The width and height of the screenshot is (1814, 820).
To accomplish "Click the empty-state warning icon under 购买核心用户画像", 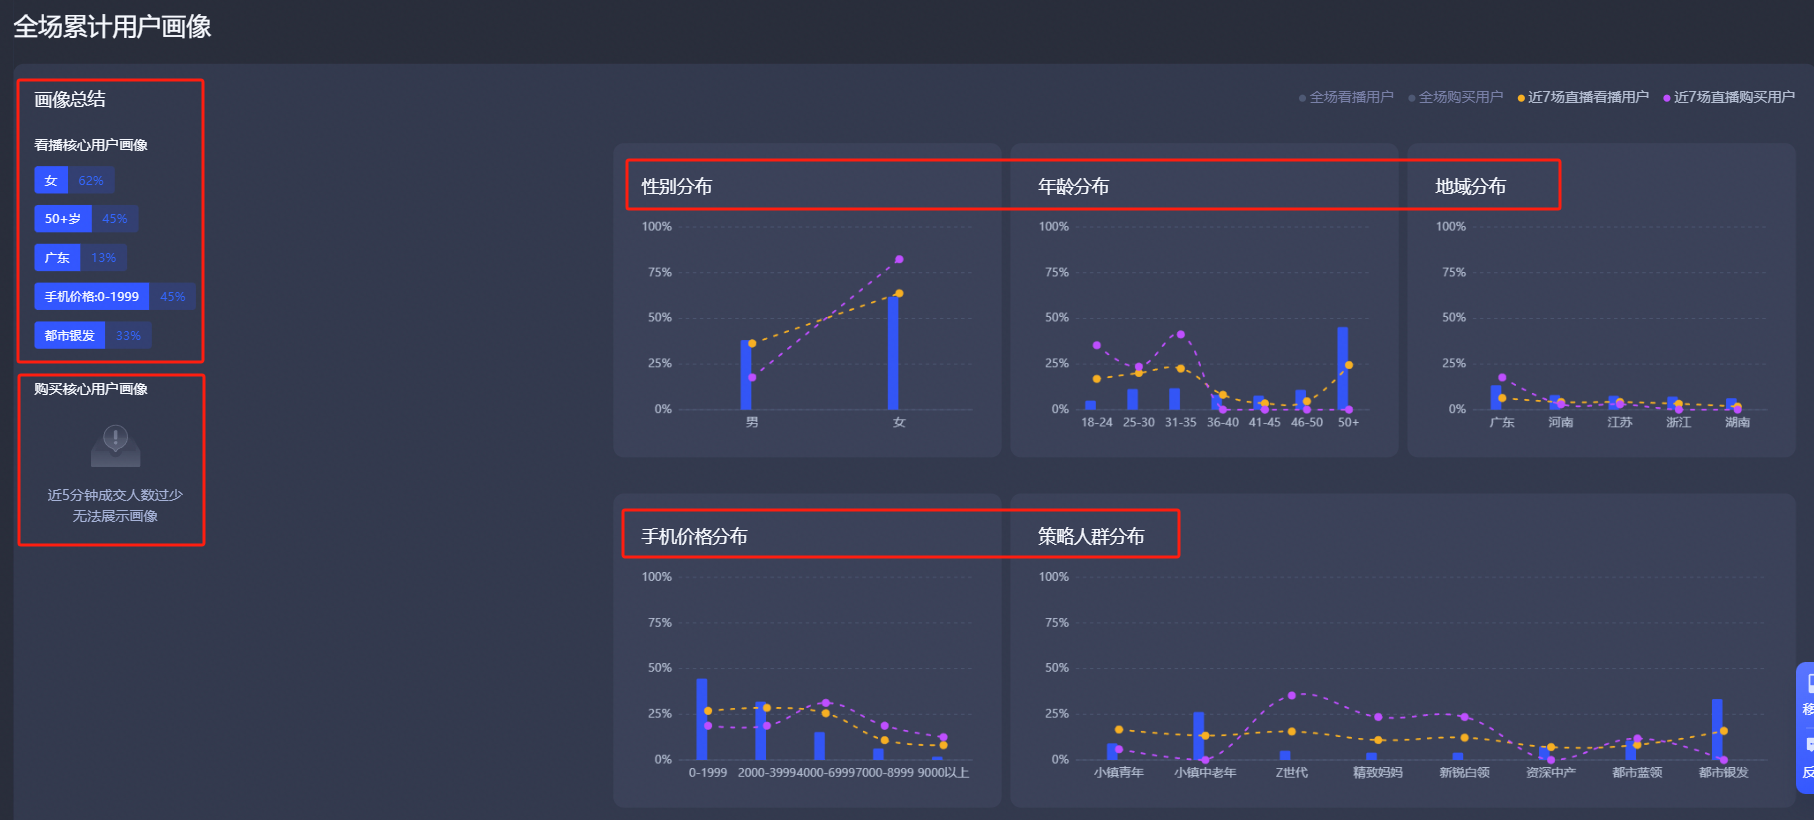I will (x=116, y=445).
